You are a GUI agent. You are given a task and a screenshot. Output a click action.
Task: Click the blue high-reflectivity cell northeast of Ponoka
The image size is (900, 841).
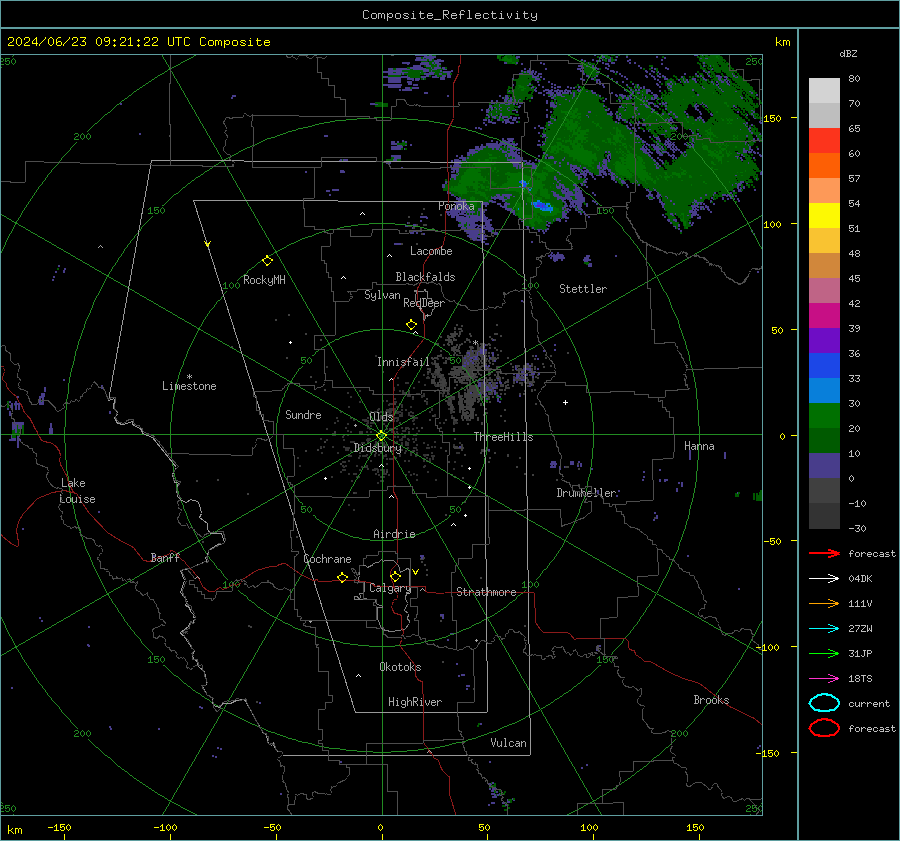[x=542, y=205]
